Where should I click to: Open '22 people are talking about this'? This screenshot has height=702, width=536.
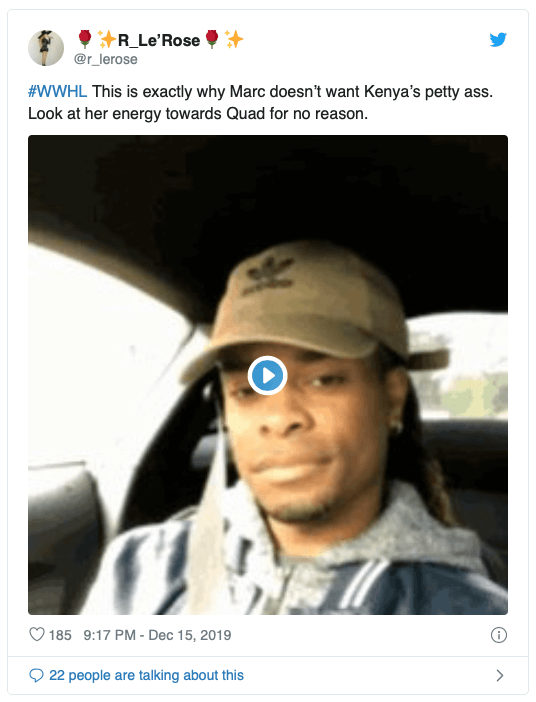(146, 675)
